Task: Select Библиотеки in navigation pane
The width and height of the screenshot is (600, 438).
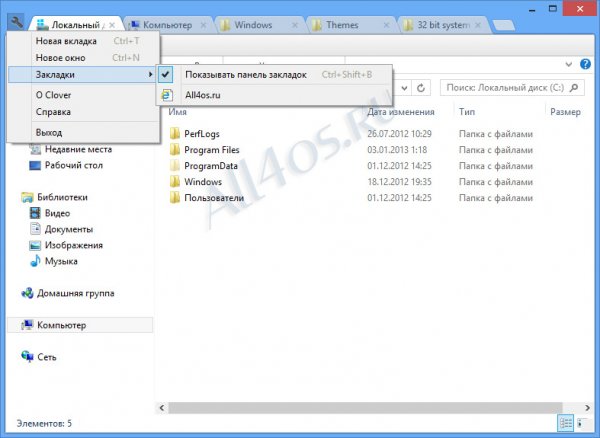Action: tap(62, 197)
